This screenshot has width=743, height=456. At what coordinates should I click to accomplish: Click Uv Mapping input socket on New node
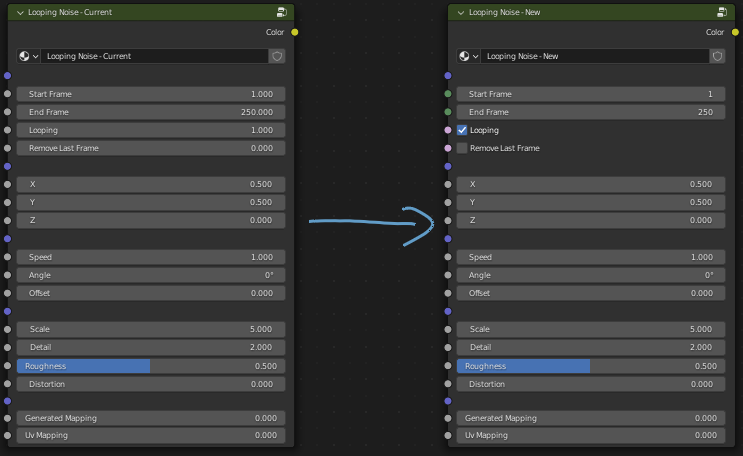pos(448,435)
